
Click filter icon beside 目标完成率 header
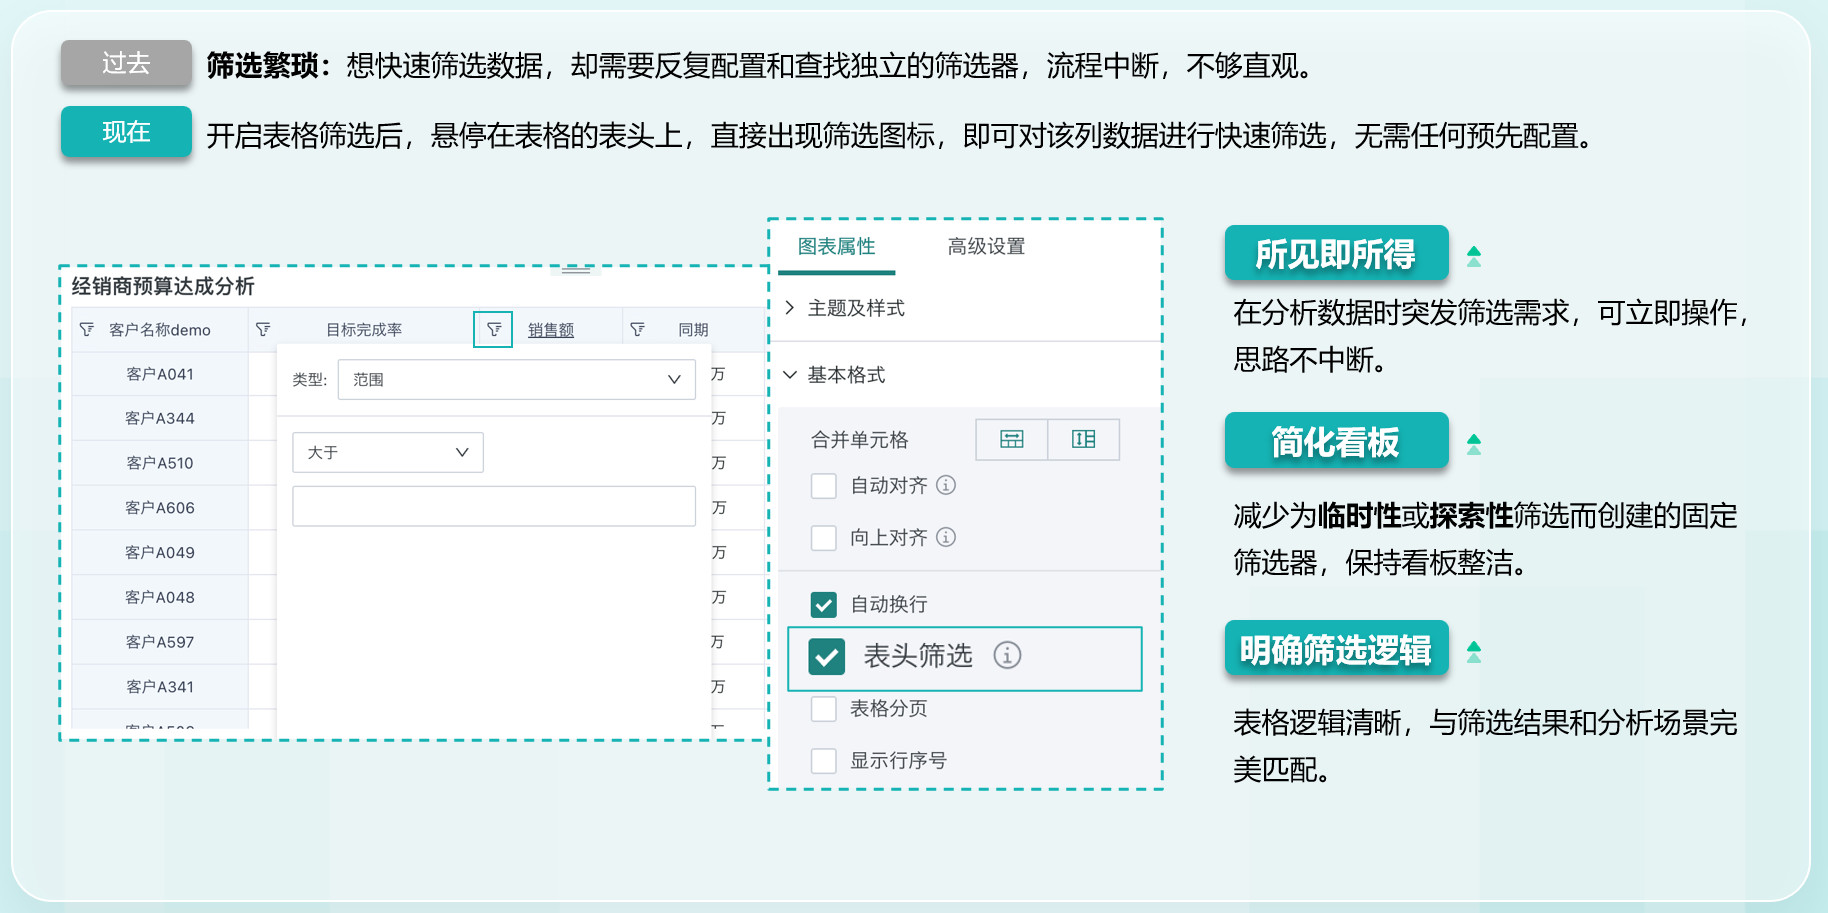(263, 329)
